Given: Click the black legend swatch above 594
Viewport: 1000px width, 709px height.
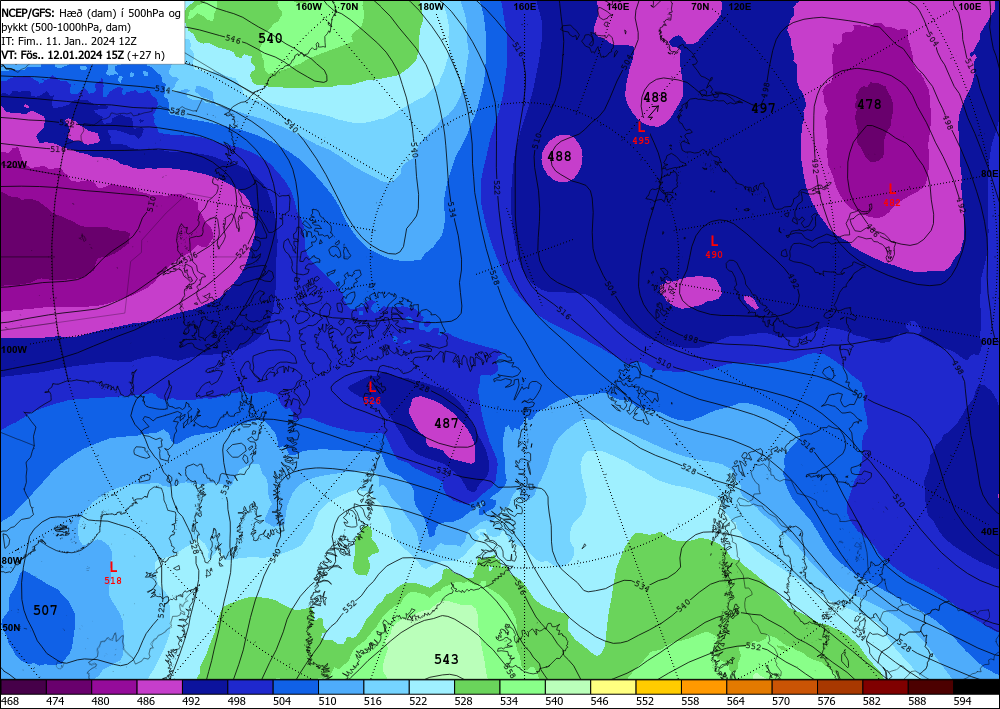Looking at the screenshot, I should click(976, 687).
